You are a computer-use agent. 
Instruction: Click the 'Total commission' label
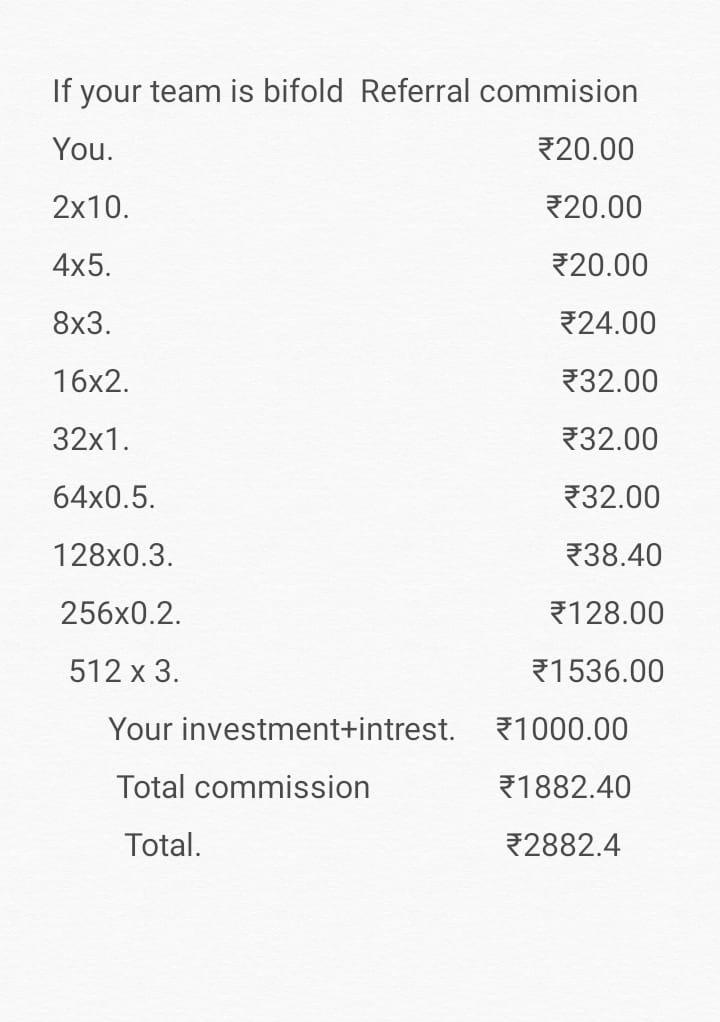pos(243,788)
